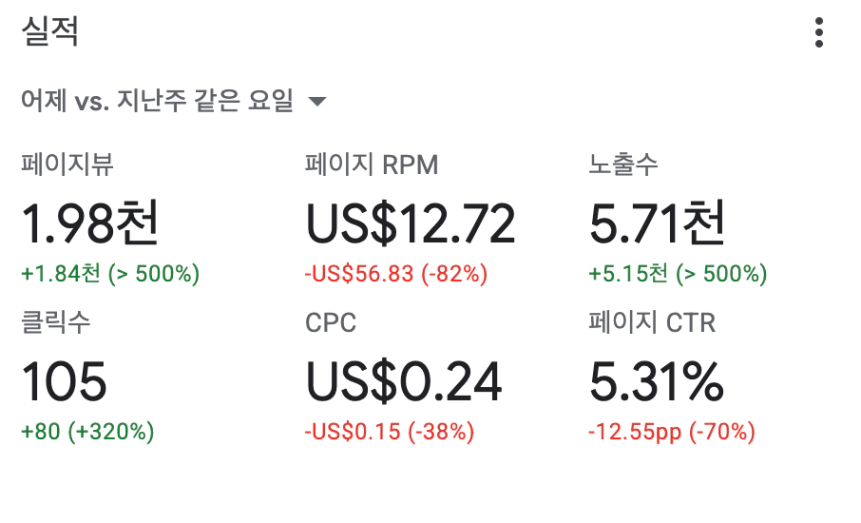The width and height of the screenshot is (861, 523).
Task: Click the 페이지 RPM metric label
Action: click(x=372, y=164)
